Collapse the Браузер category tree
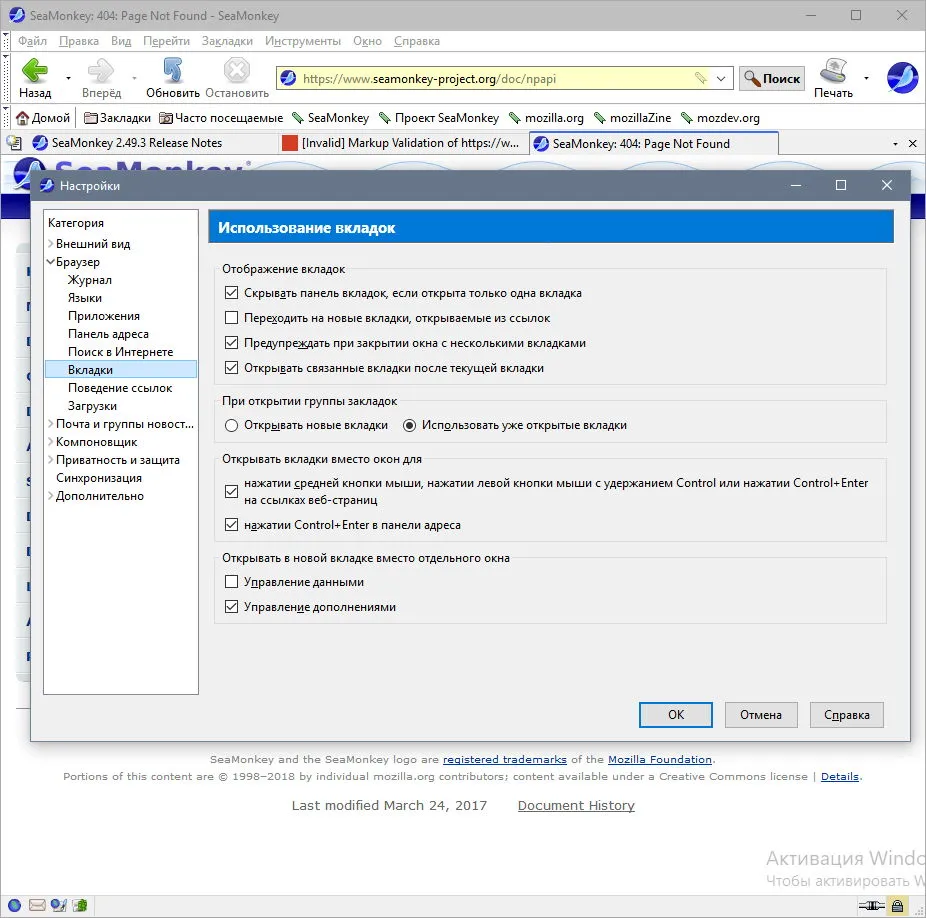 [x=51, y=261]
